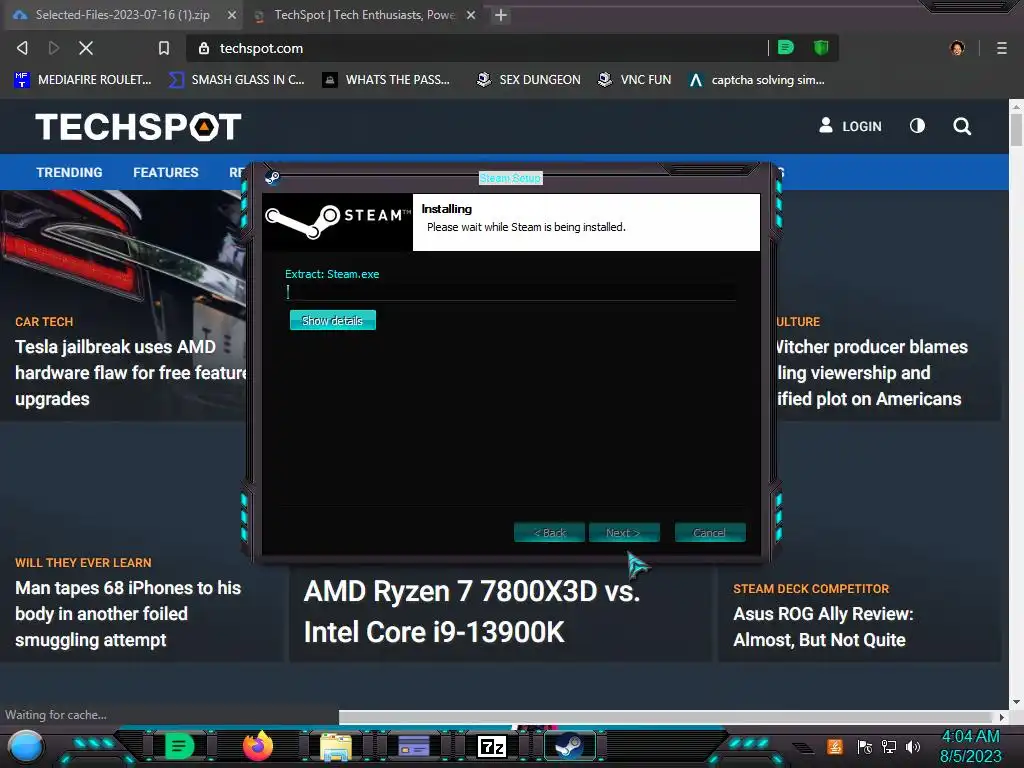Open the green shield extension icon

click(x=821, y=48)
